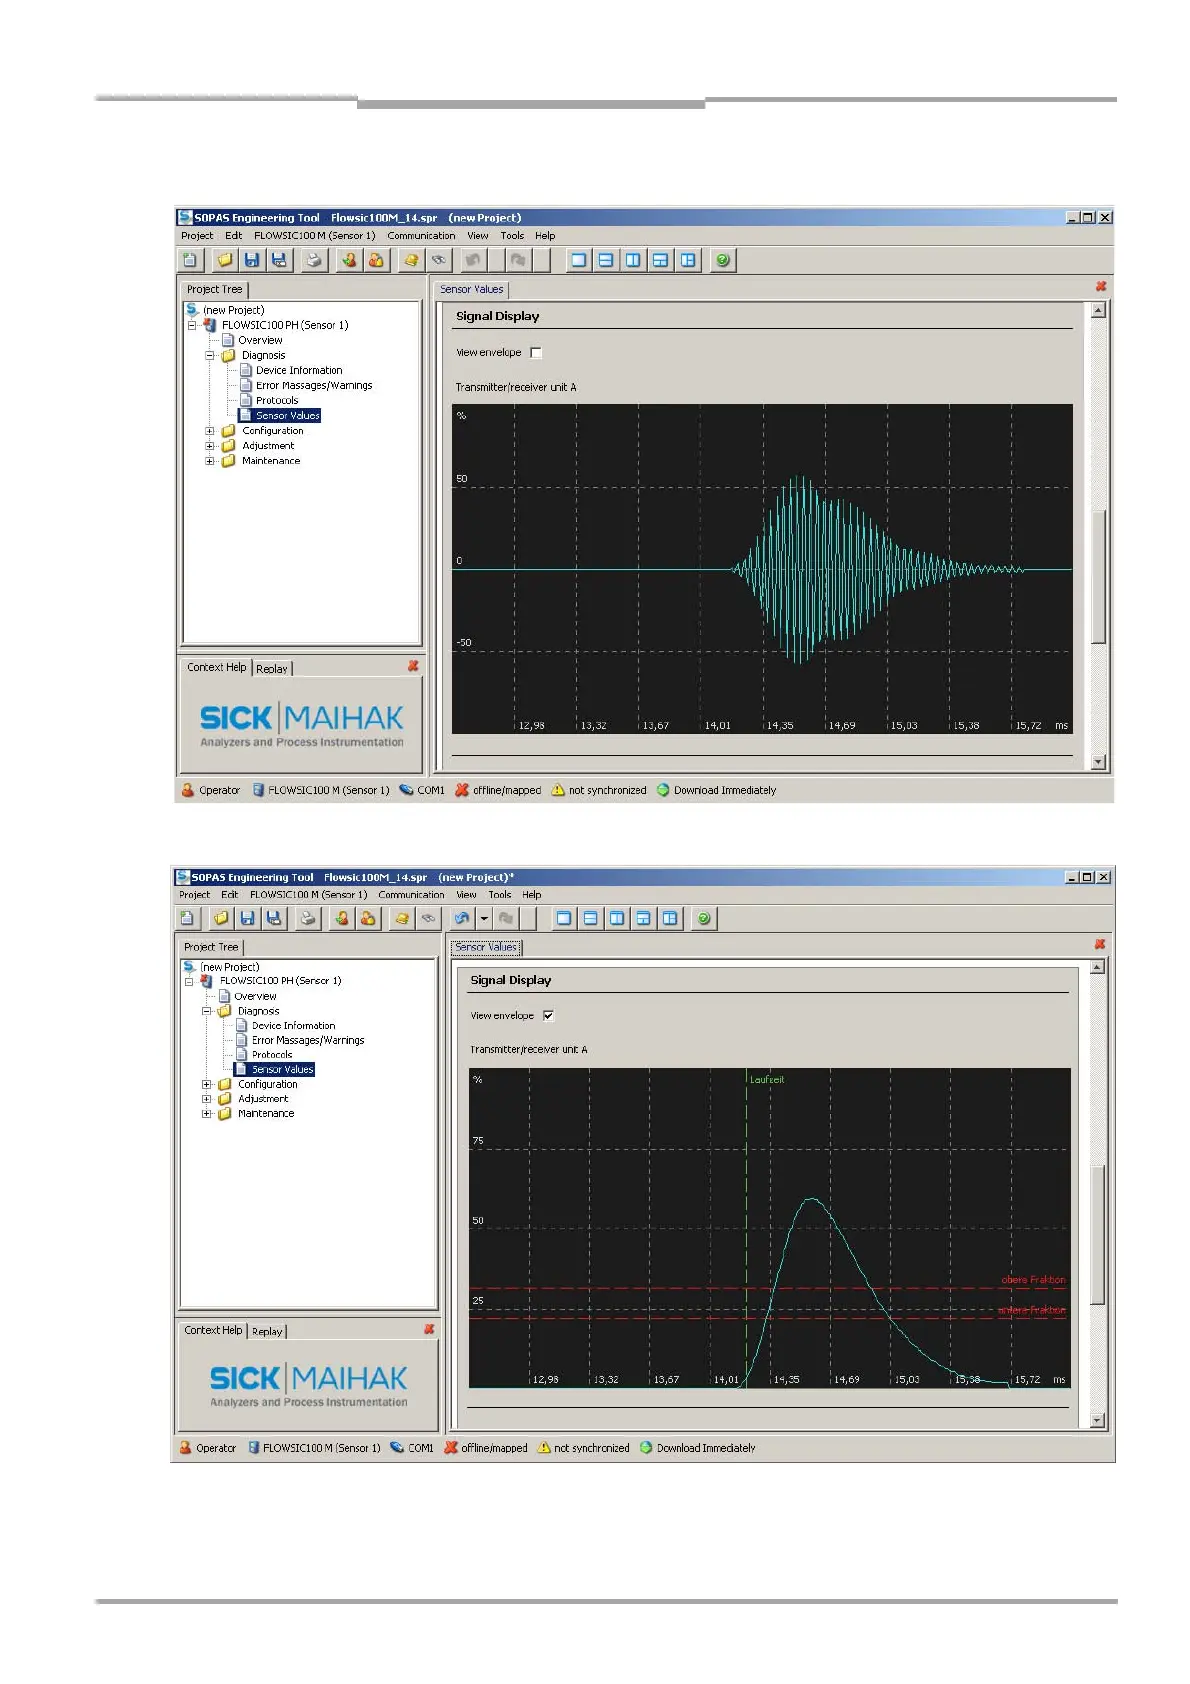Expand the Configuration folder in lower tree
Screen dimensions: 1190x1684
point(207,1085)
